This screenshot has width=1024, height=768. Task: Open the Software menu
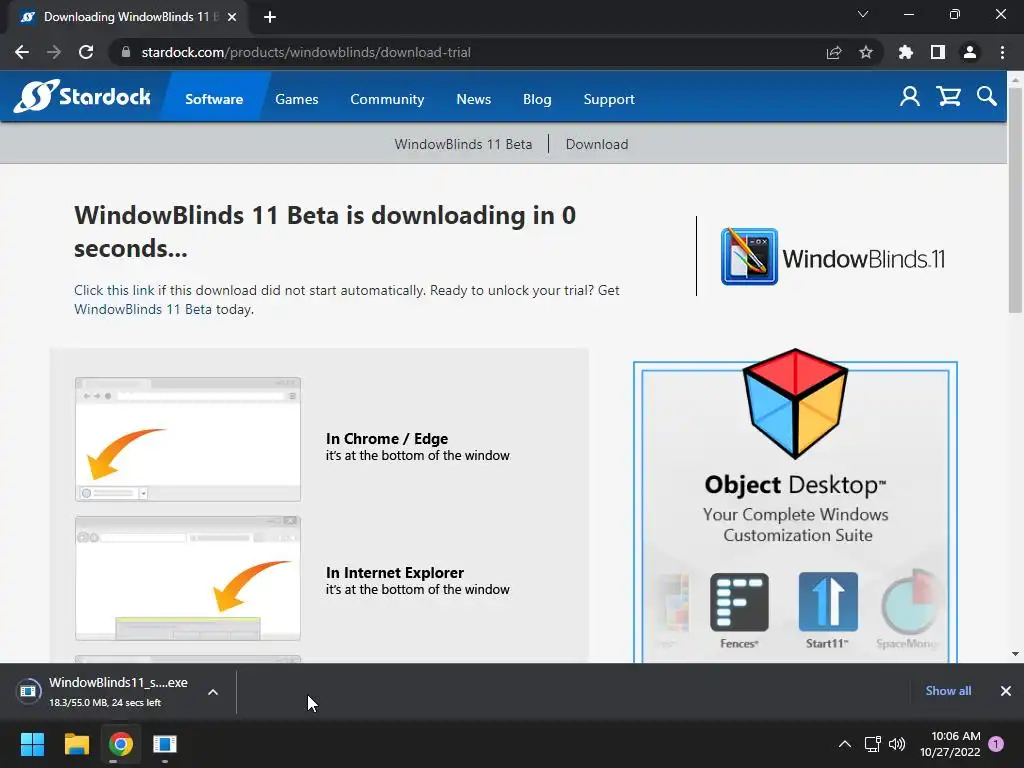[214, 99]
